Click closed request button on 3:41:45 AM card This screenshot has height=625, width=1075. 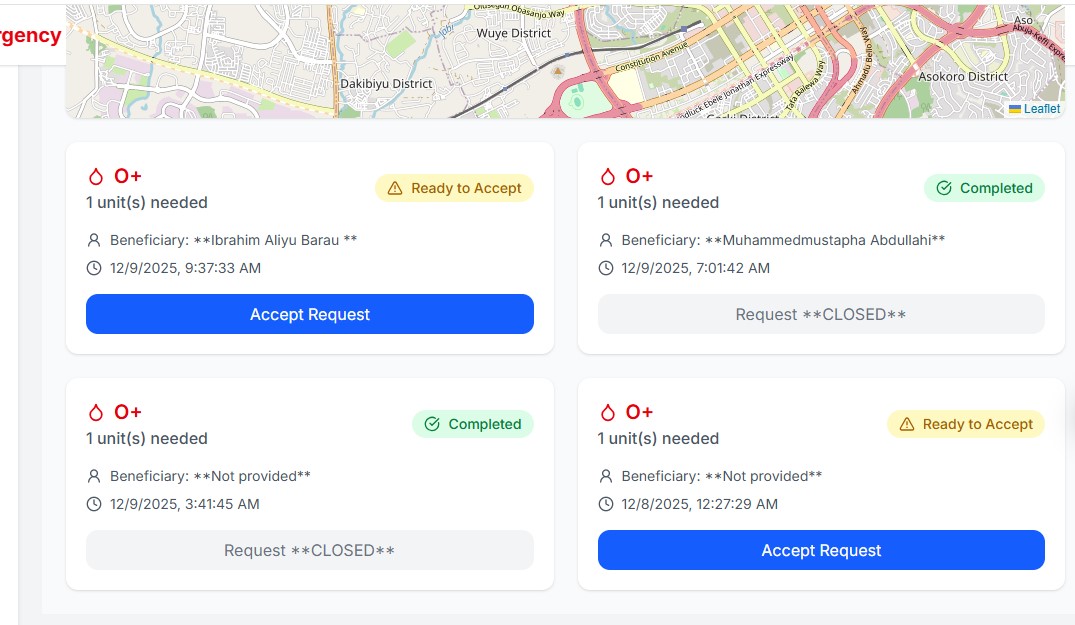pos(310,550)
